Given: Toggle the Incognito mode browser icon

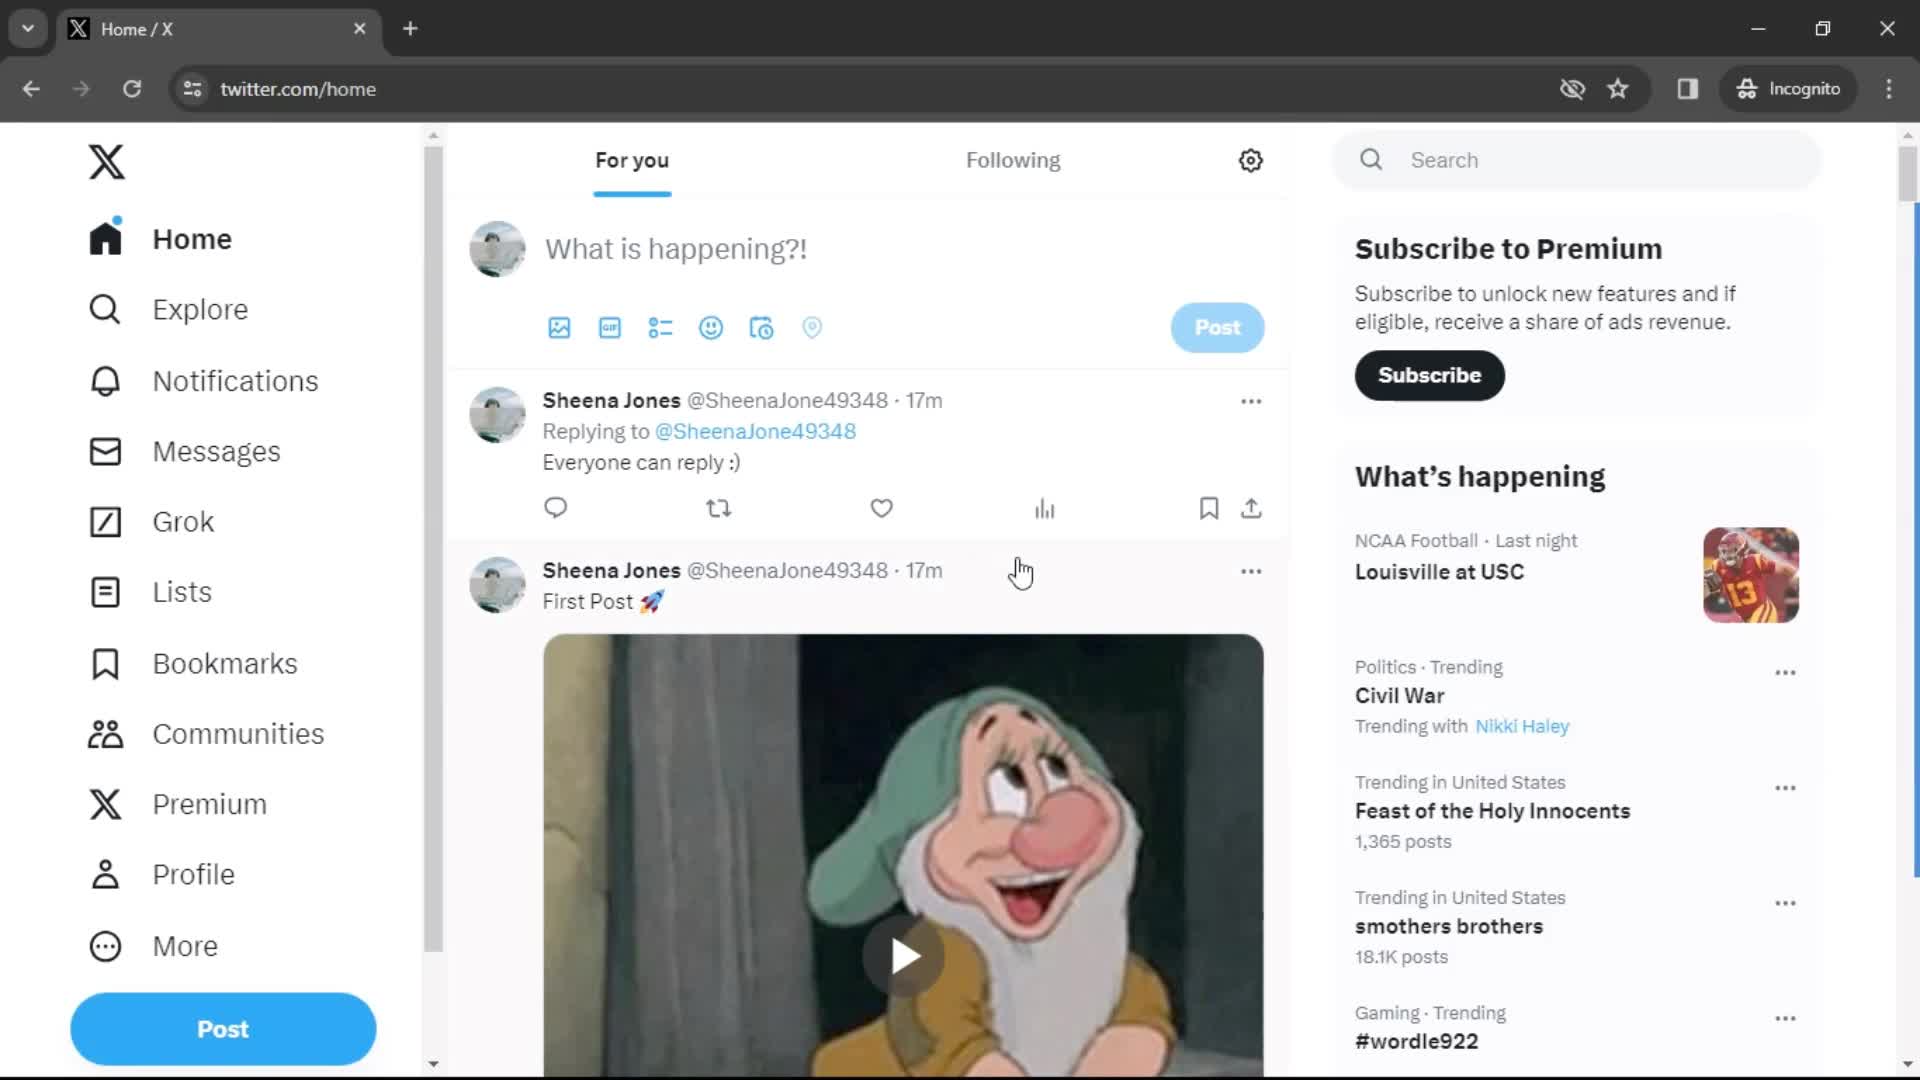Looking at the screenshot, I should click(1789, 88).
